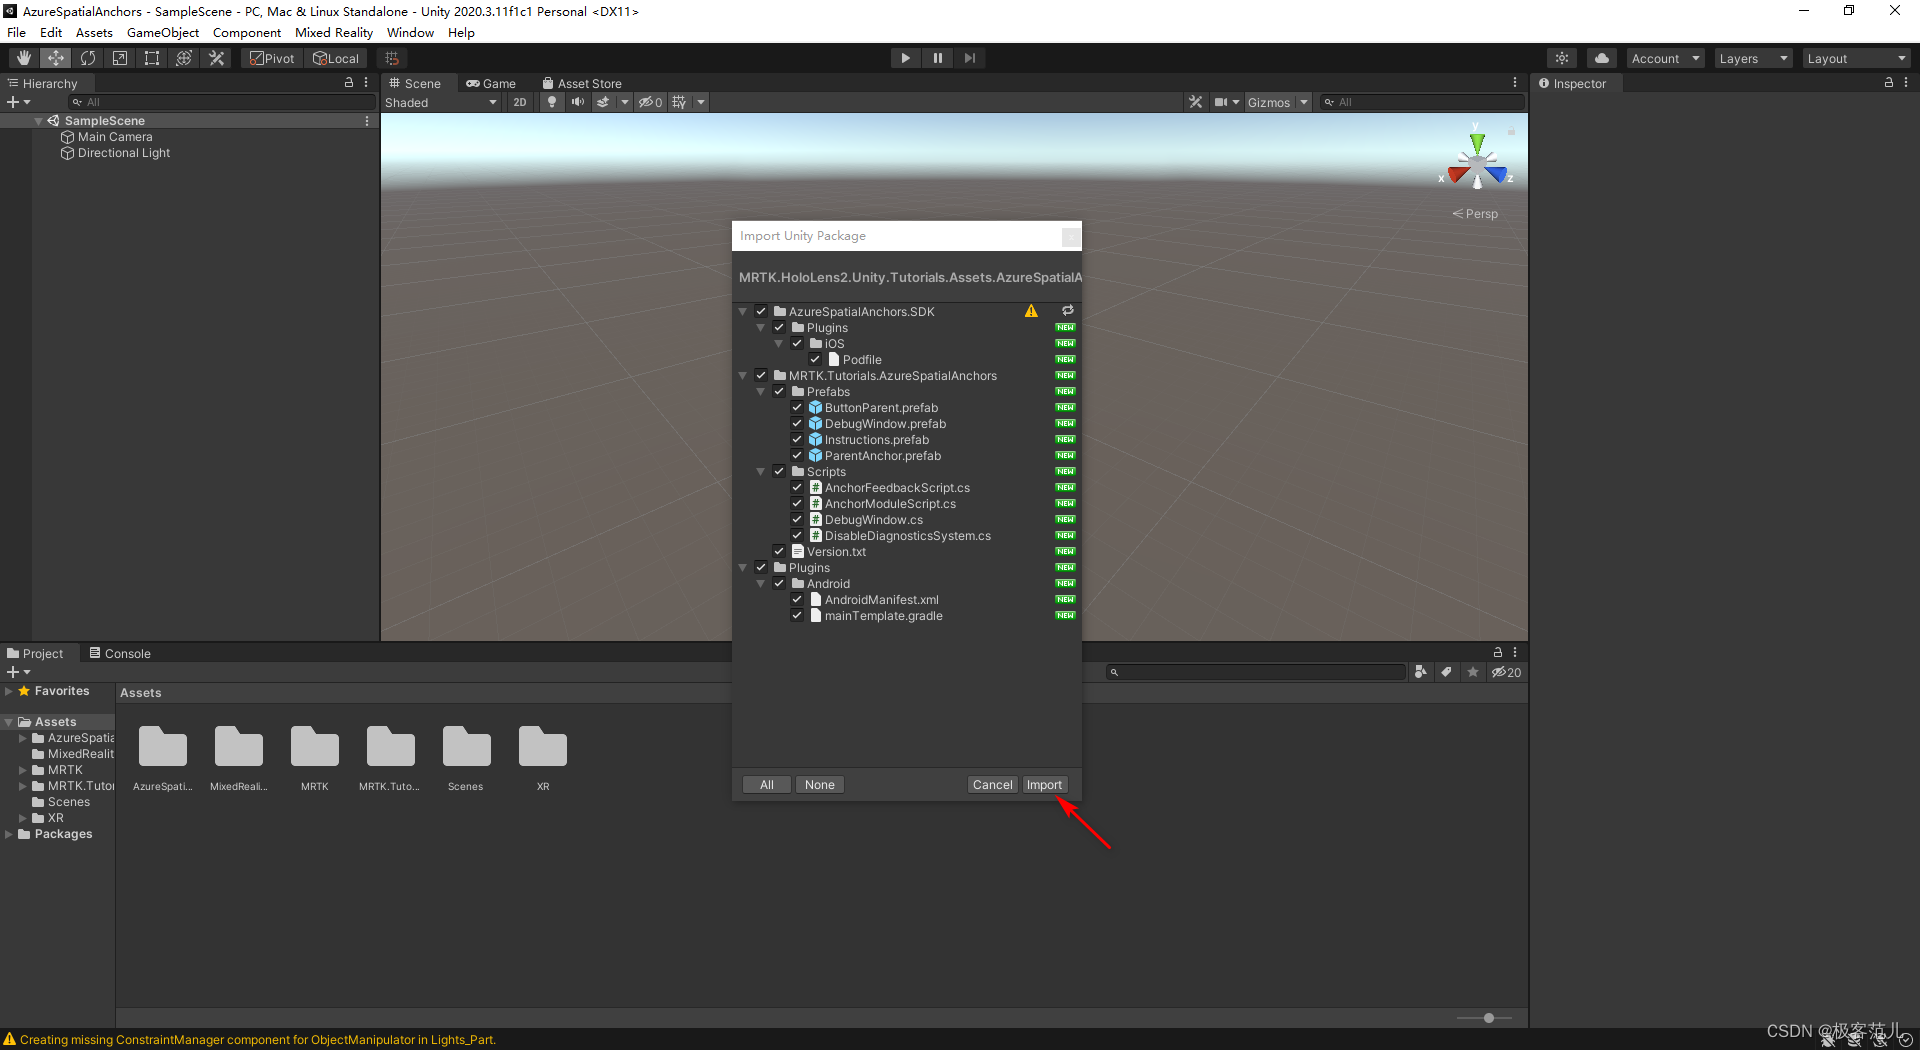1920x1050 pixels.
Task: Switch to the Asset Store tab
Action: pos(582,83)
